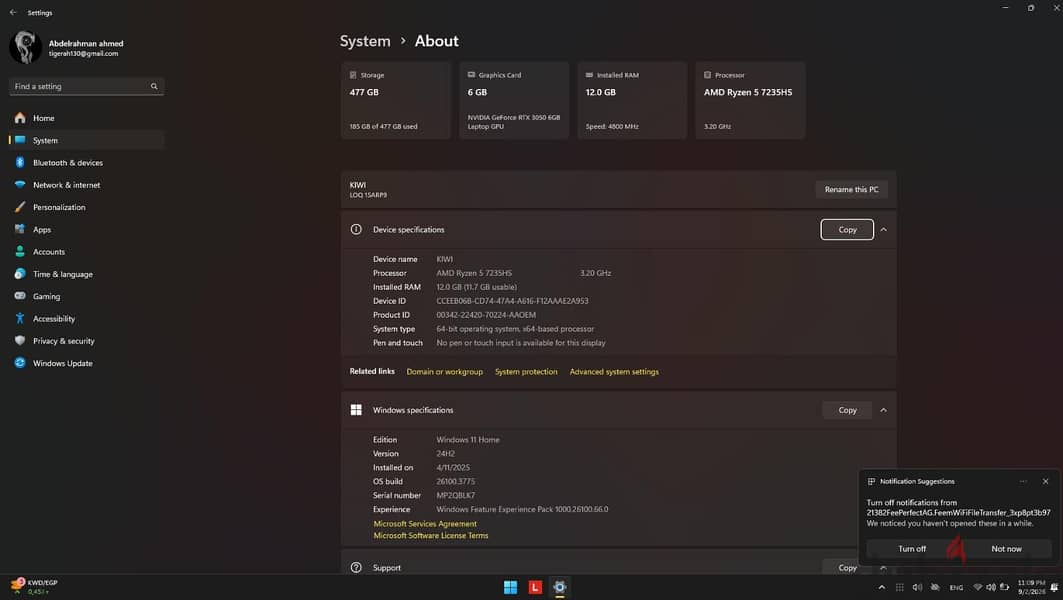Click Turn off in the notification
The width and height of the screenshot is (1063, 600).
point(912,549)
